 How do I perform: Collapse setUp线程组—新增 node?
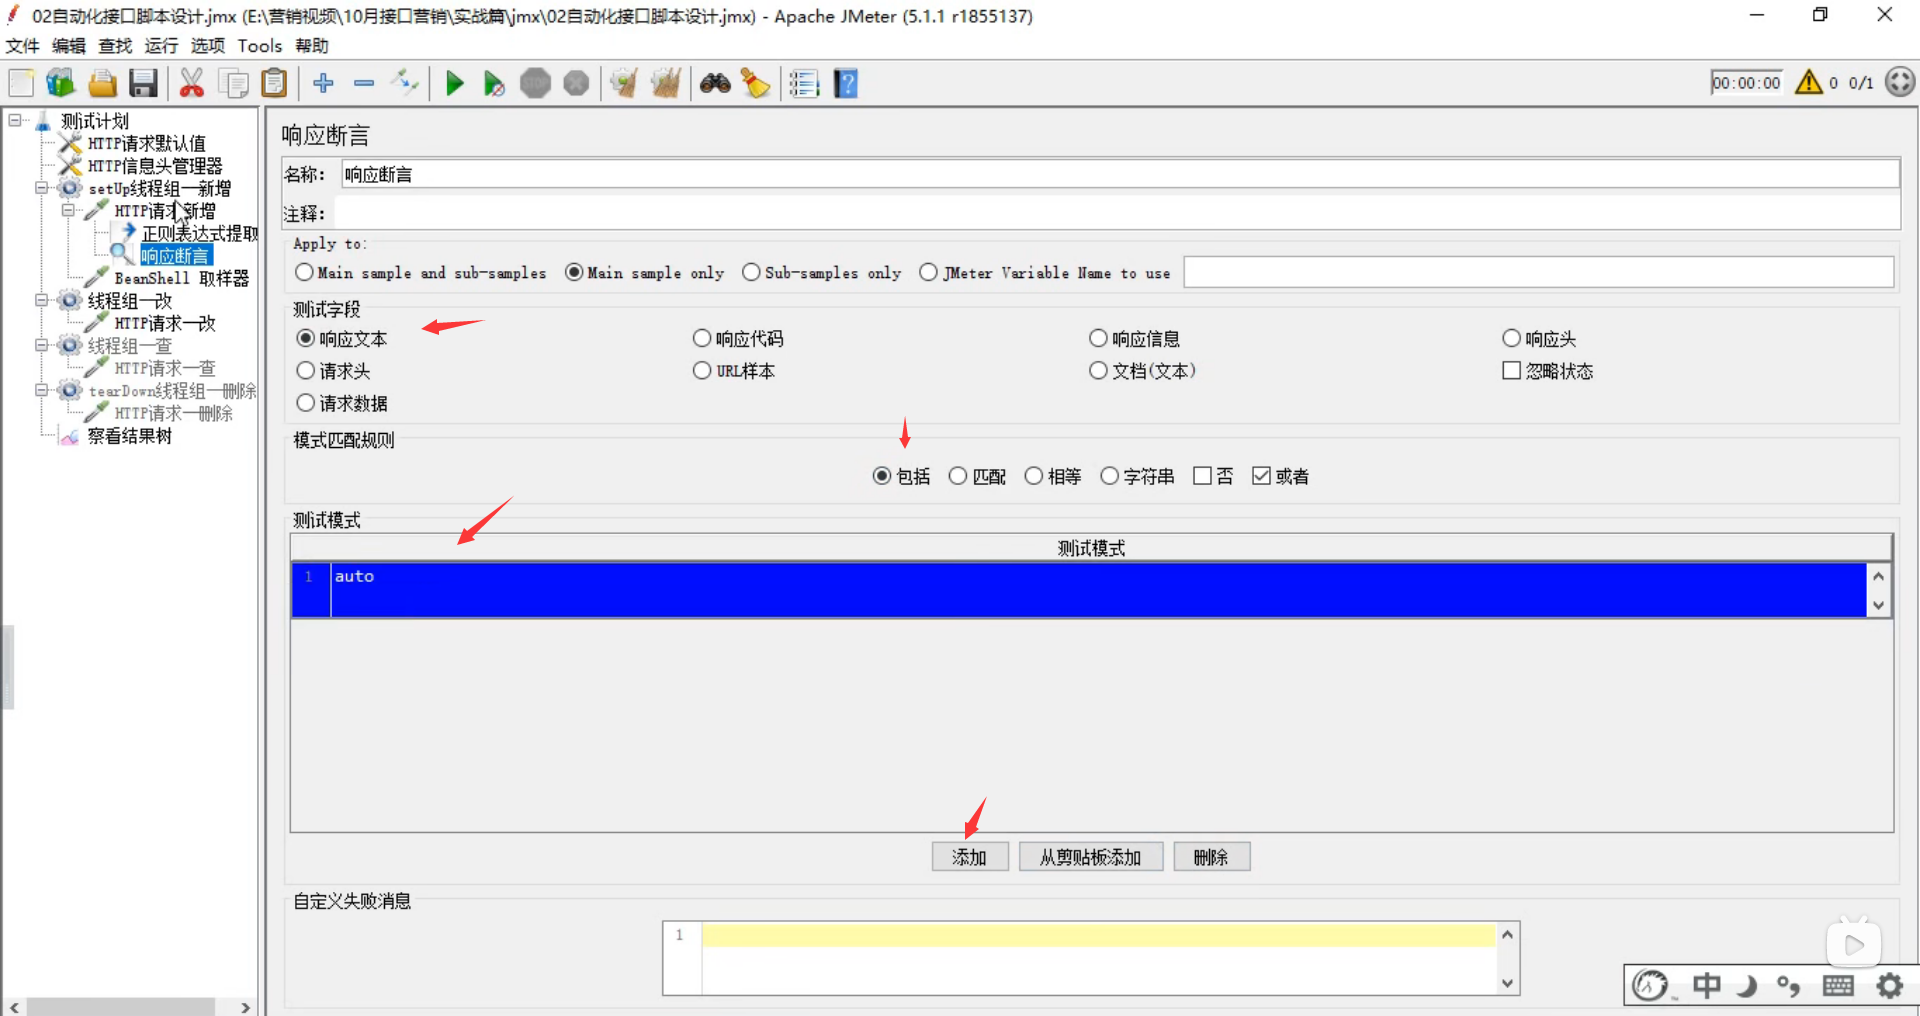pos(42,187)
